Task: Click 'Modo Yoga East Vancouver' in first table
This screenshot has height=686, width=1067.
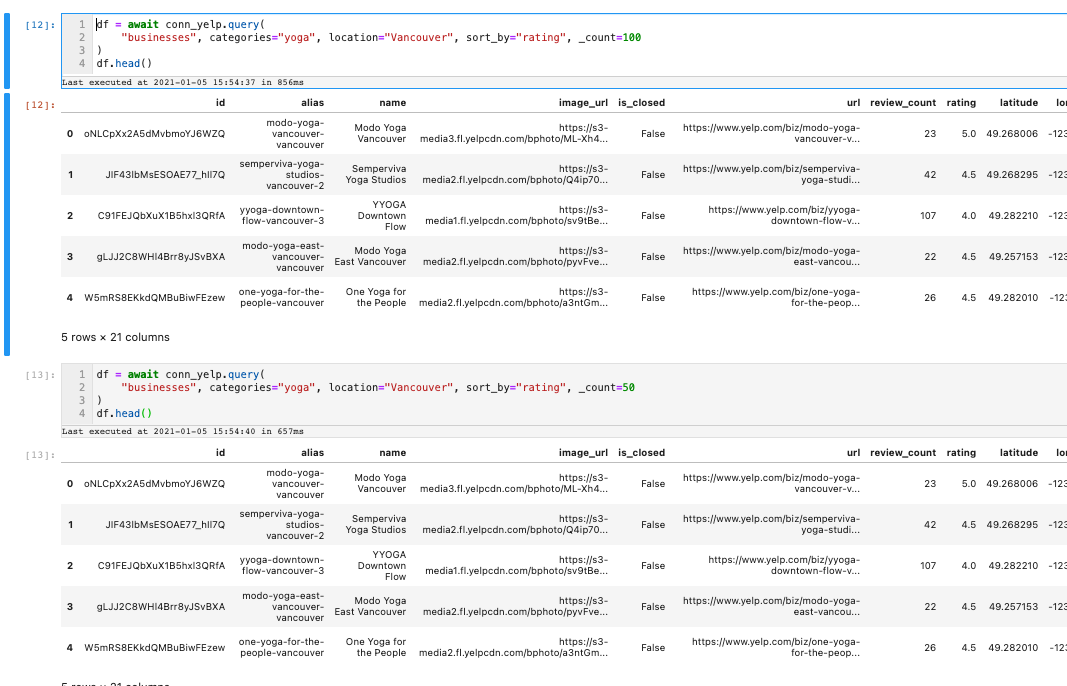Action: 370,256
